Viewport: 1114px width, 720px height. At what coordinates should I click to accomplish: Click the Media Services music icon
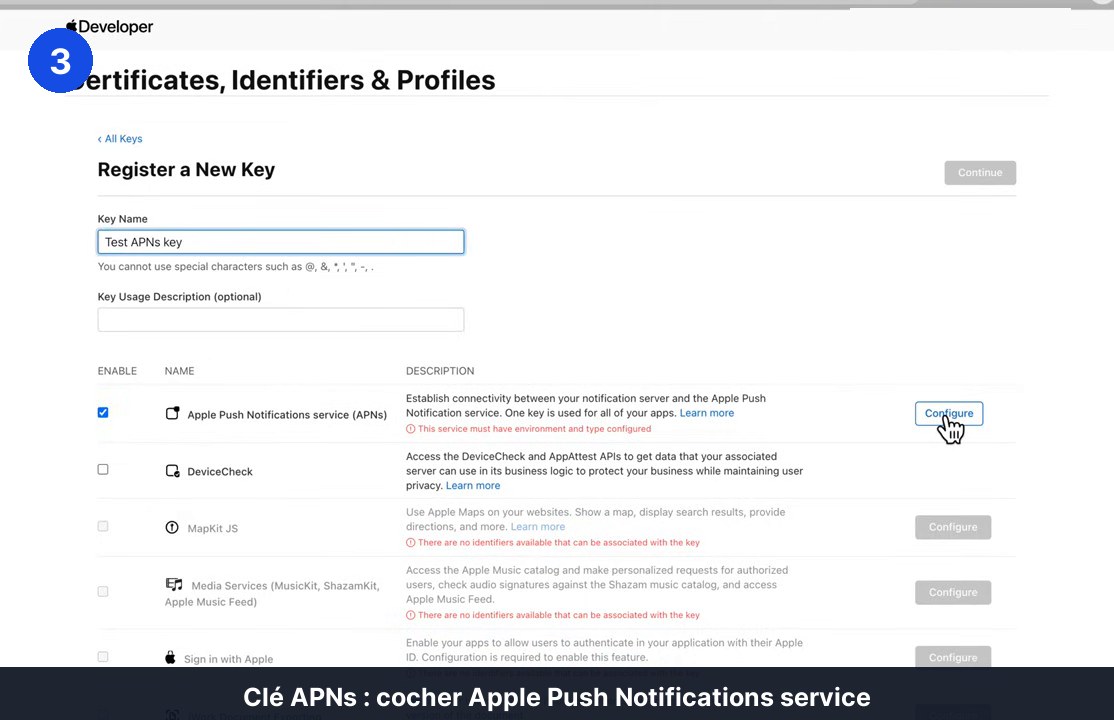[174, 584]
